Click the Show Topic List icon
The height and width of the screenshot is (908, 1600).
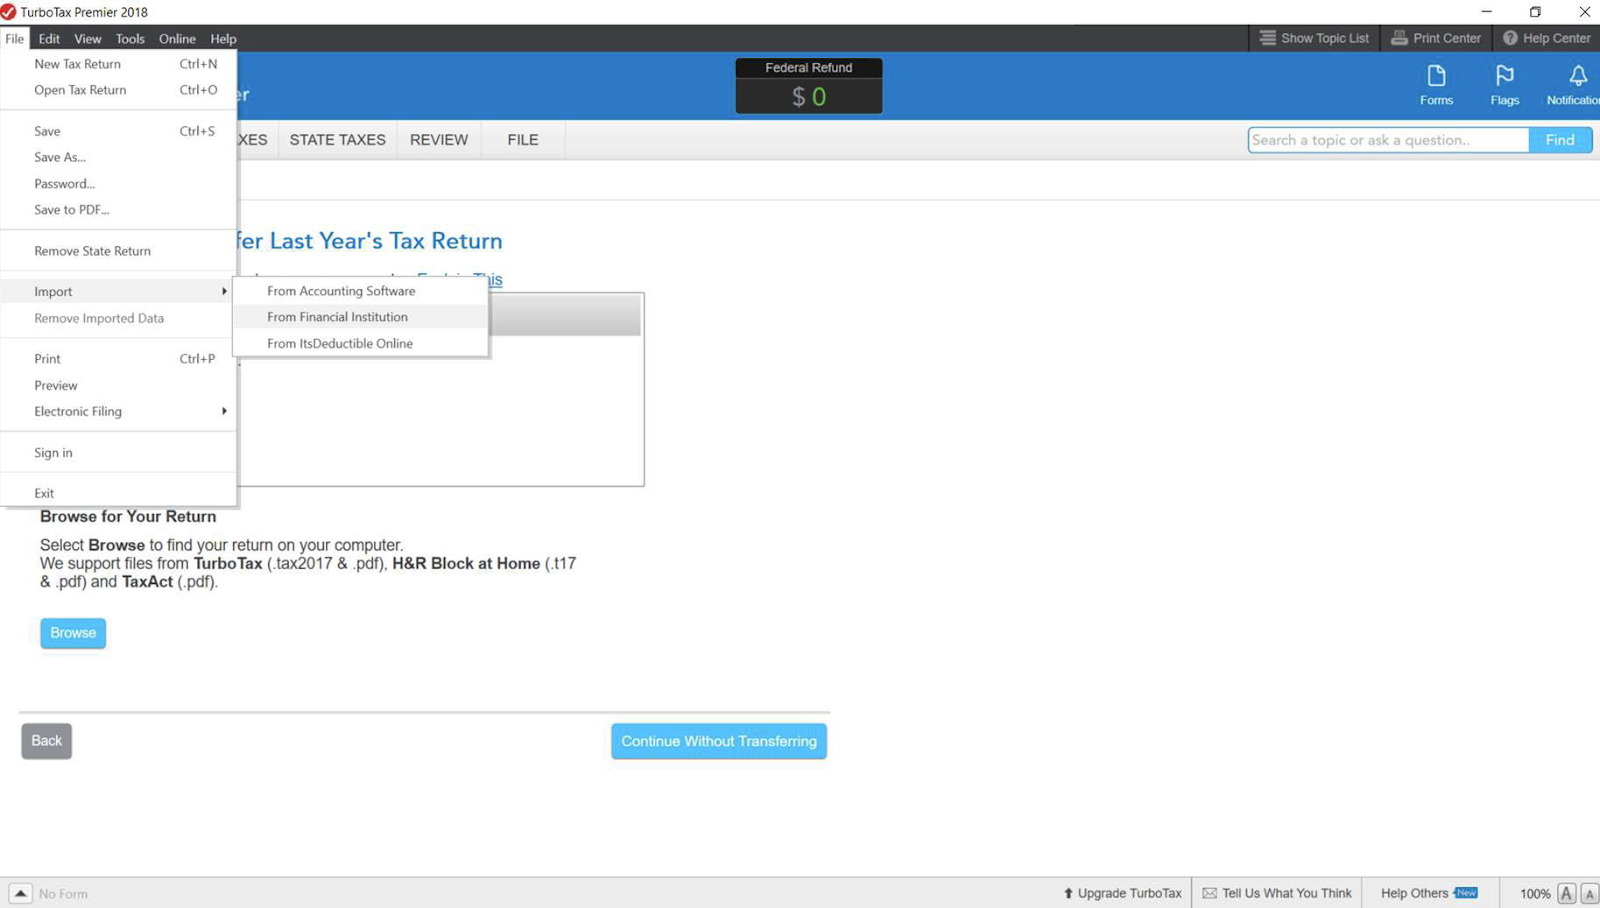(1268, 38)
